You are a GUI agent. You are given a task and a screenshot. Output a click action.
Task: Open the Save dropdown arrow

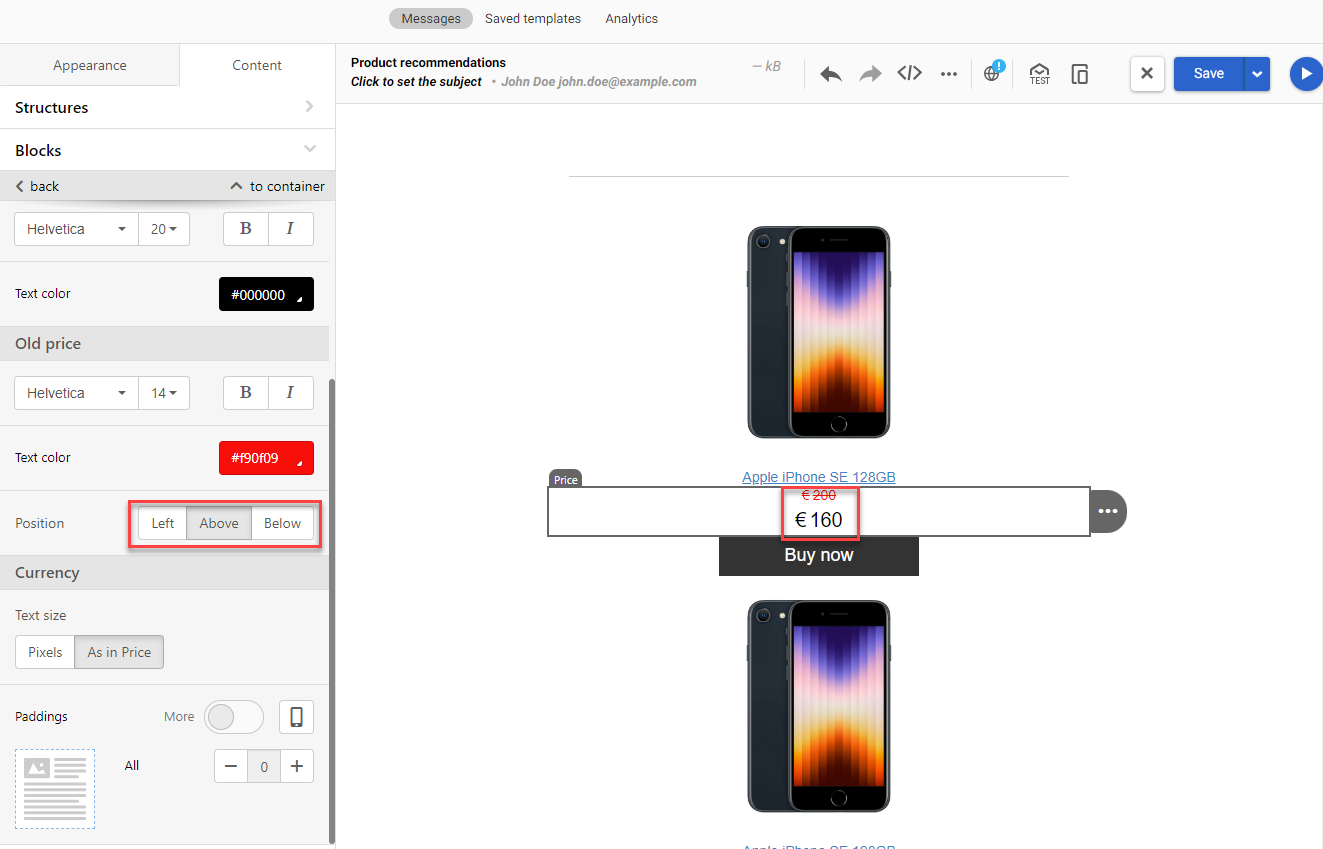[1257, 73]
